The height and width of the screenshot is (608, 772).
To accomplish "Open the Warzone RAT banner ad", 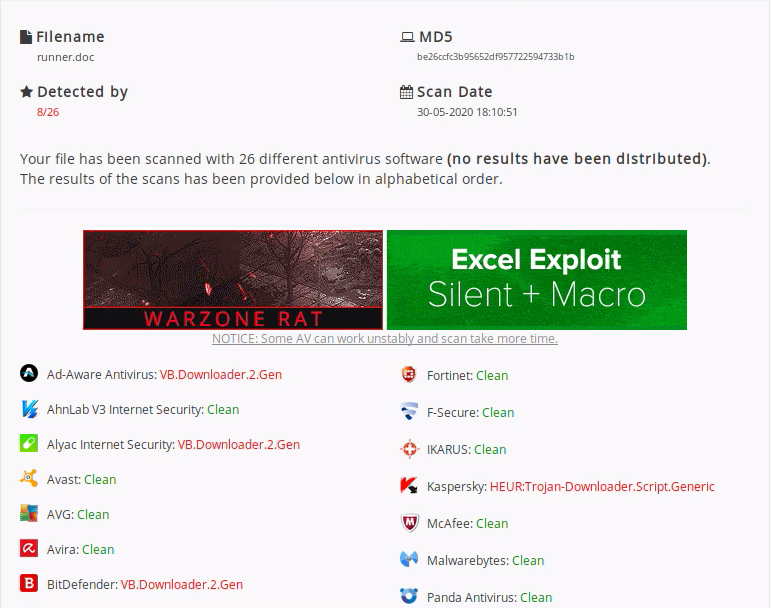I will [x=233, y=280].
